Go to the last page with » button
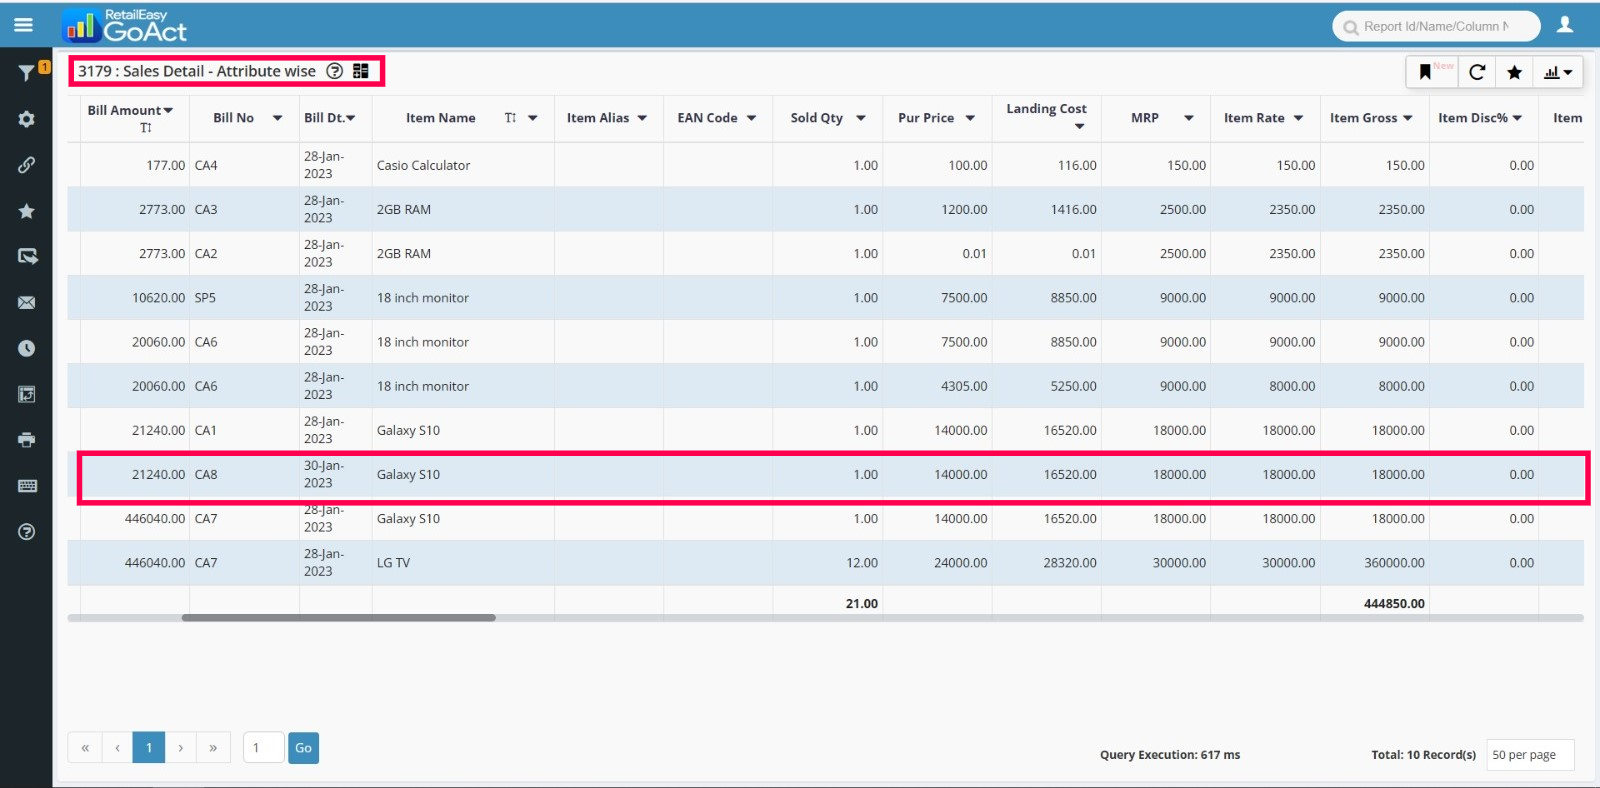This screenshot has width=1600, height=788. tap(213, 748)
